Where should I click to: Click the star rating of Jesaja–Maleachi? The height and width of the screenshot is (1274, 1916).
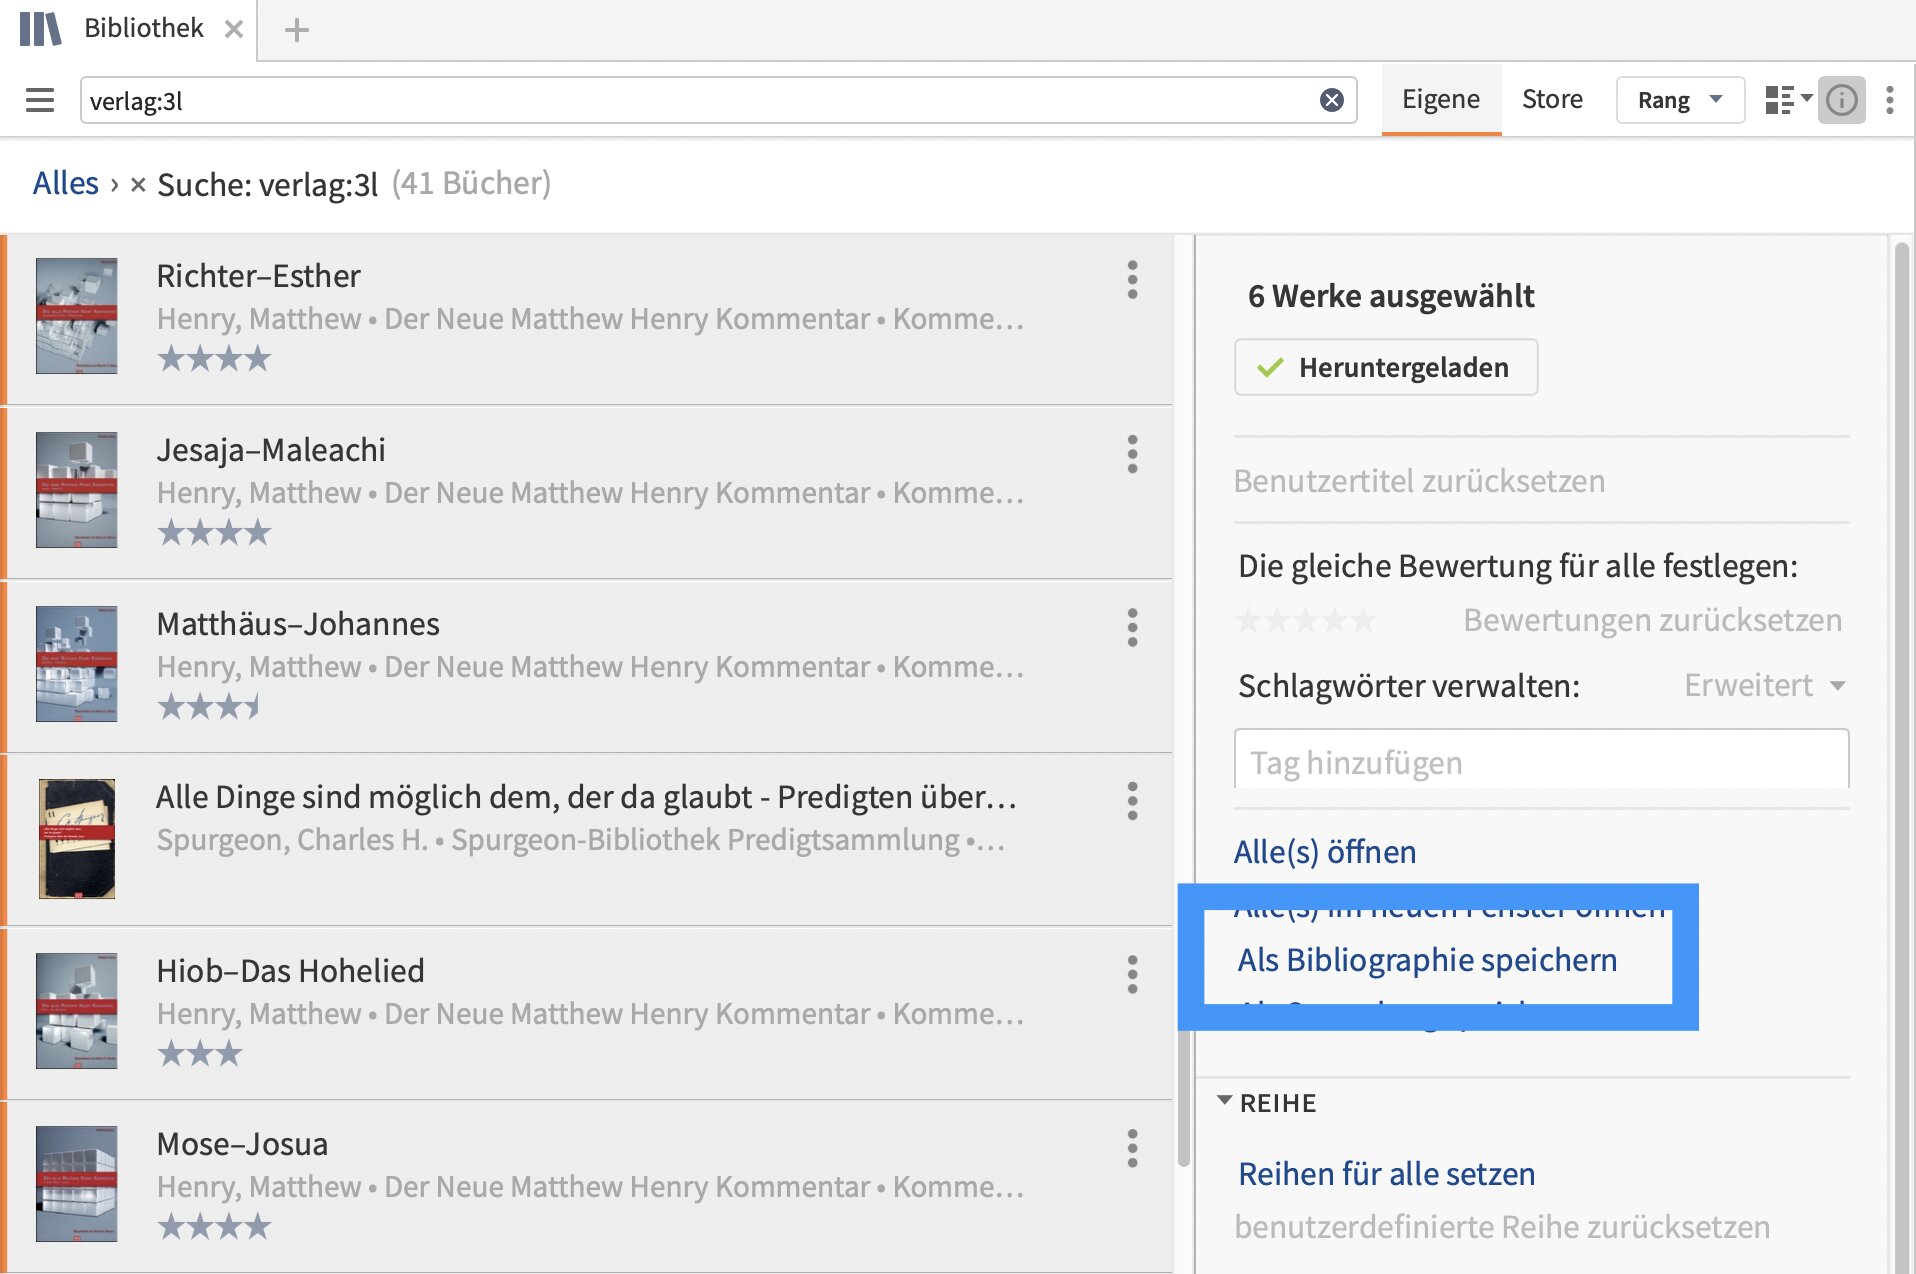coord(214,532)
